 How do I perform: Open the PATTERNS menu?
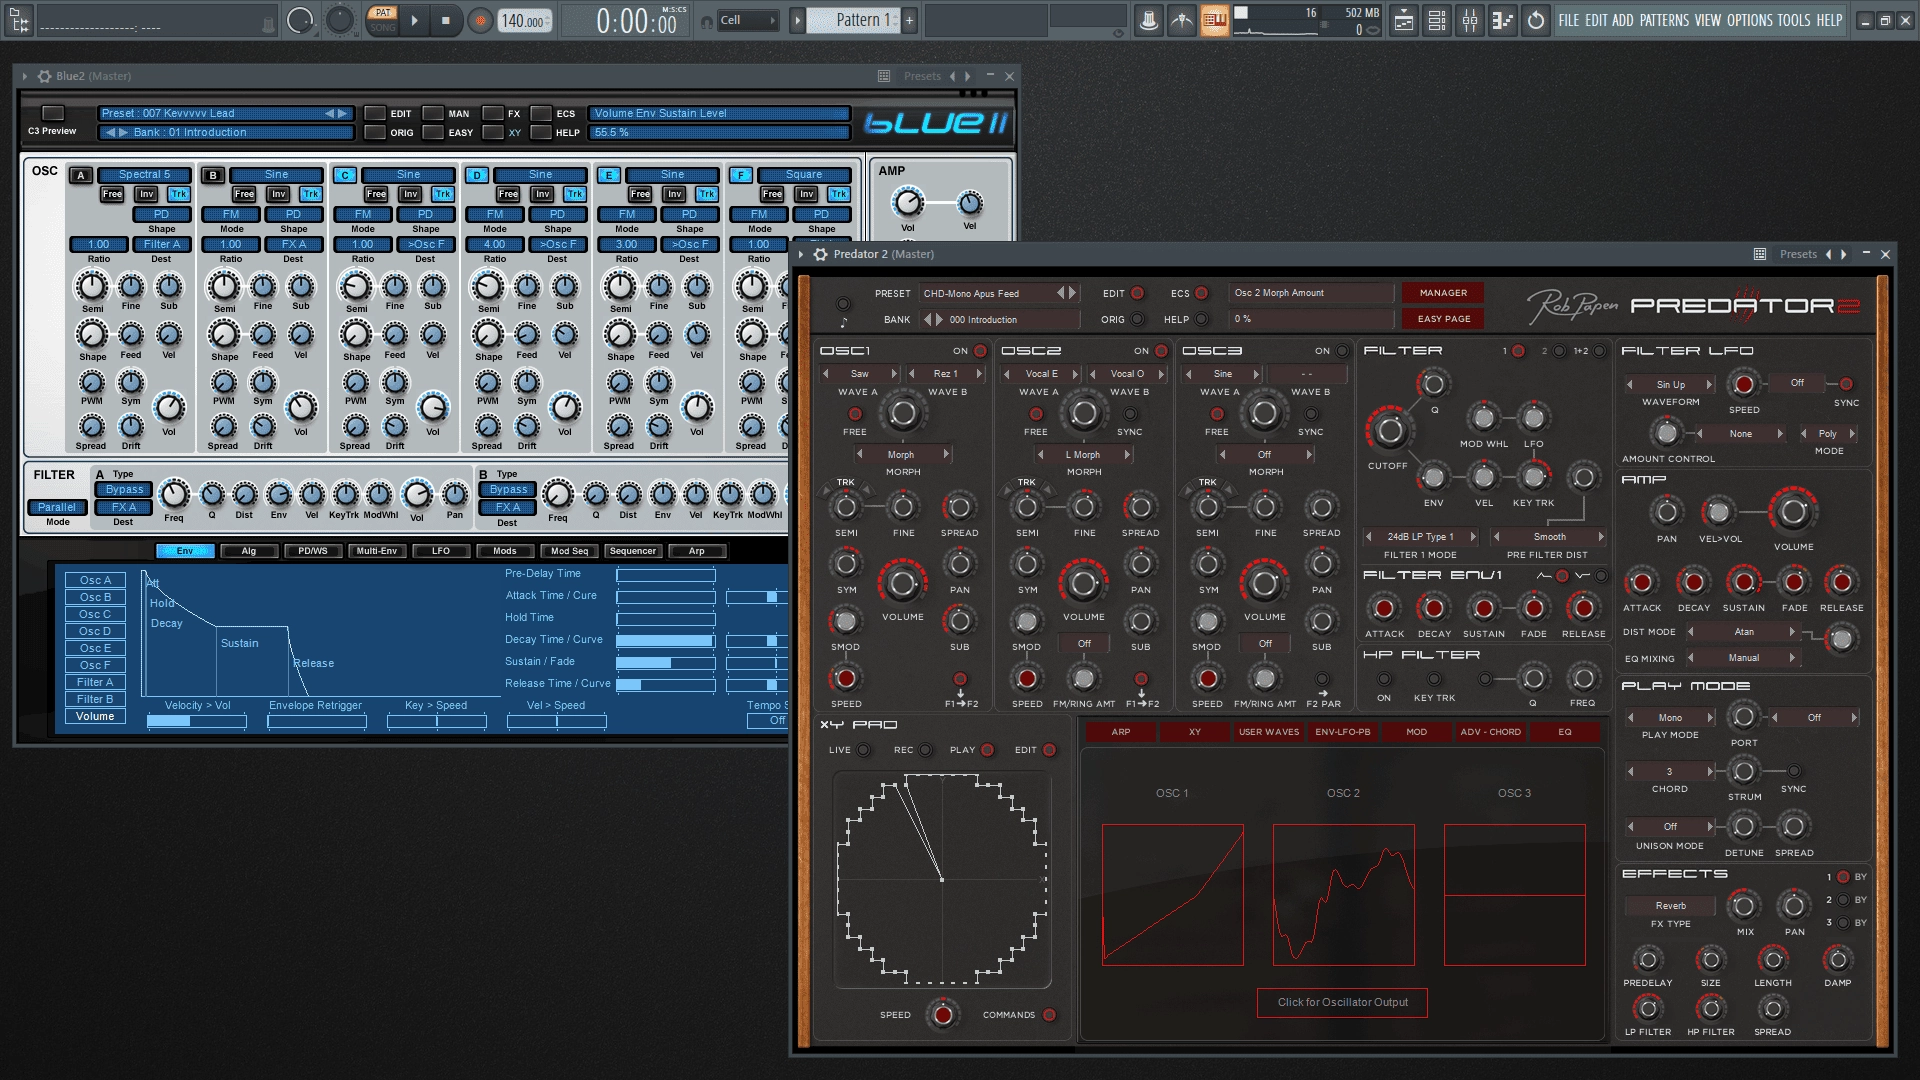(x=1664, y=20)
